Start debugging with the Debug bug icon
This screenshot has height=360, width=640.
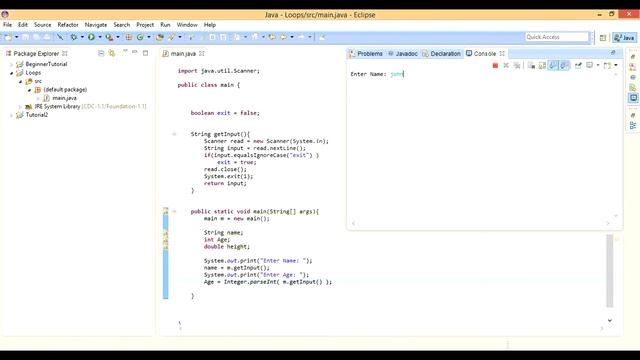tap(73, 37)
